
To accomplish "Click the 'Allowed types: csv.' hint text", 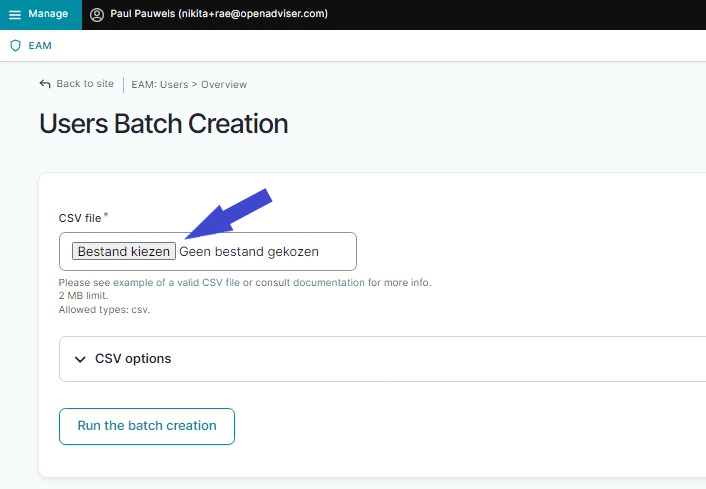I will click(104, 310).
